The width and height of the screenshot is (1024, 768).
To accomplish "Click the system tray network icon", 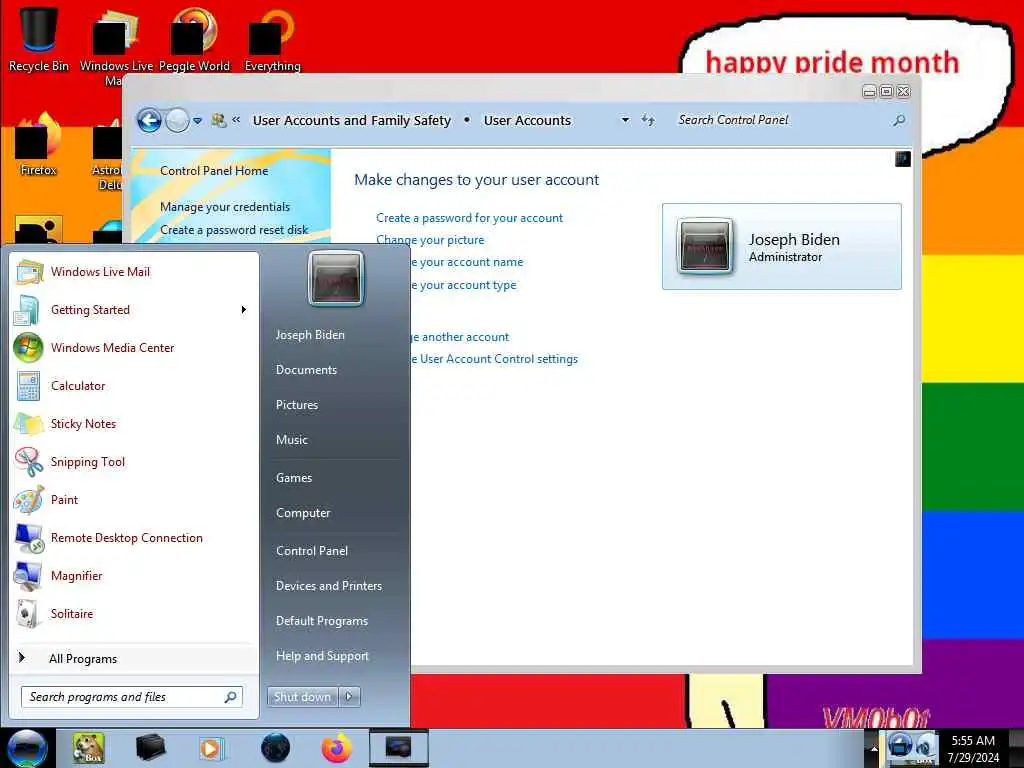I will click(x=899, y=745).
